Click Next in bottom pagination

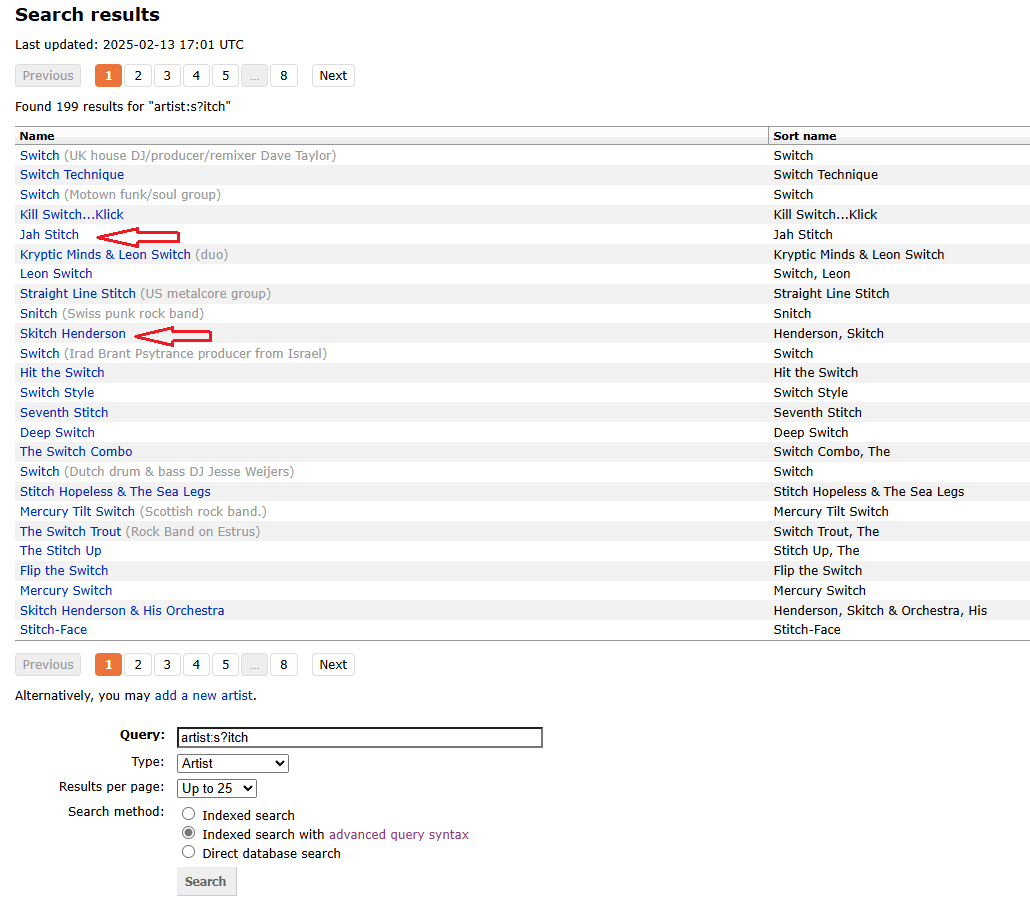click(x=333, y=665)
